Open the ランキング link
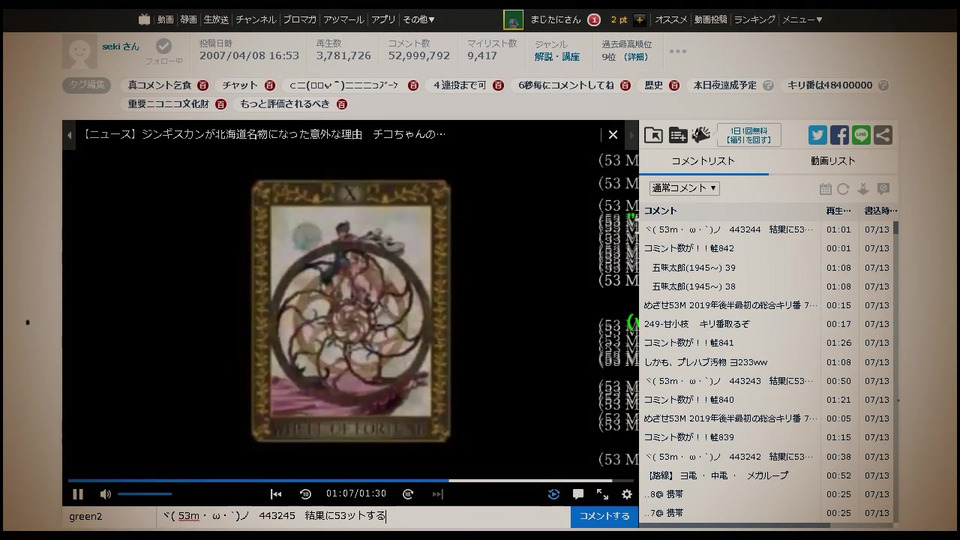 (x=754, y=20)
